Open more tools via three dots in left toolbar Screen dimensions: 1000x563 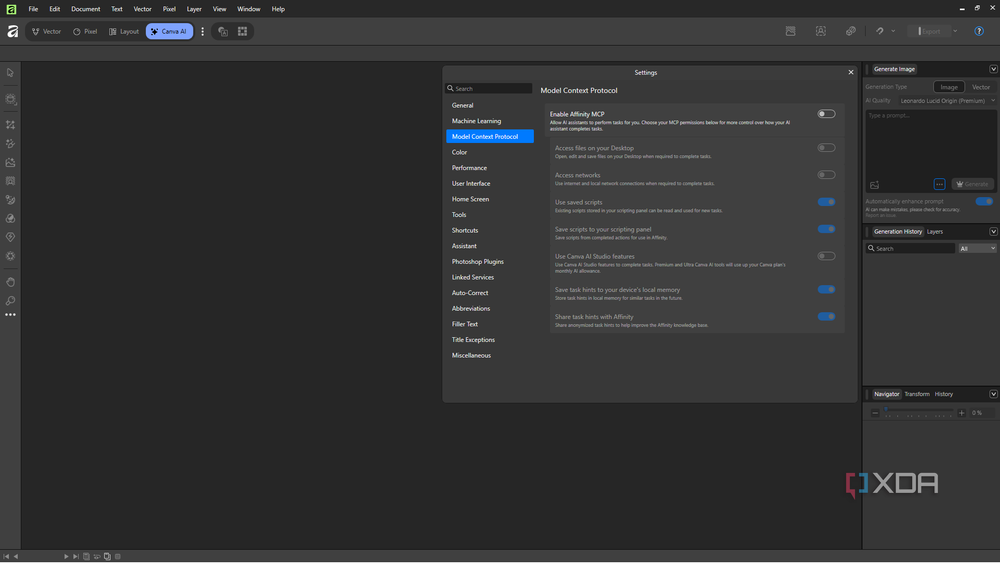(10, 315)
